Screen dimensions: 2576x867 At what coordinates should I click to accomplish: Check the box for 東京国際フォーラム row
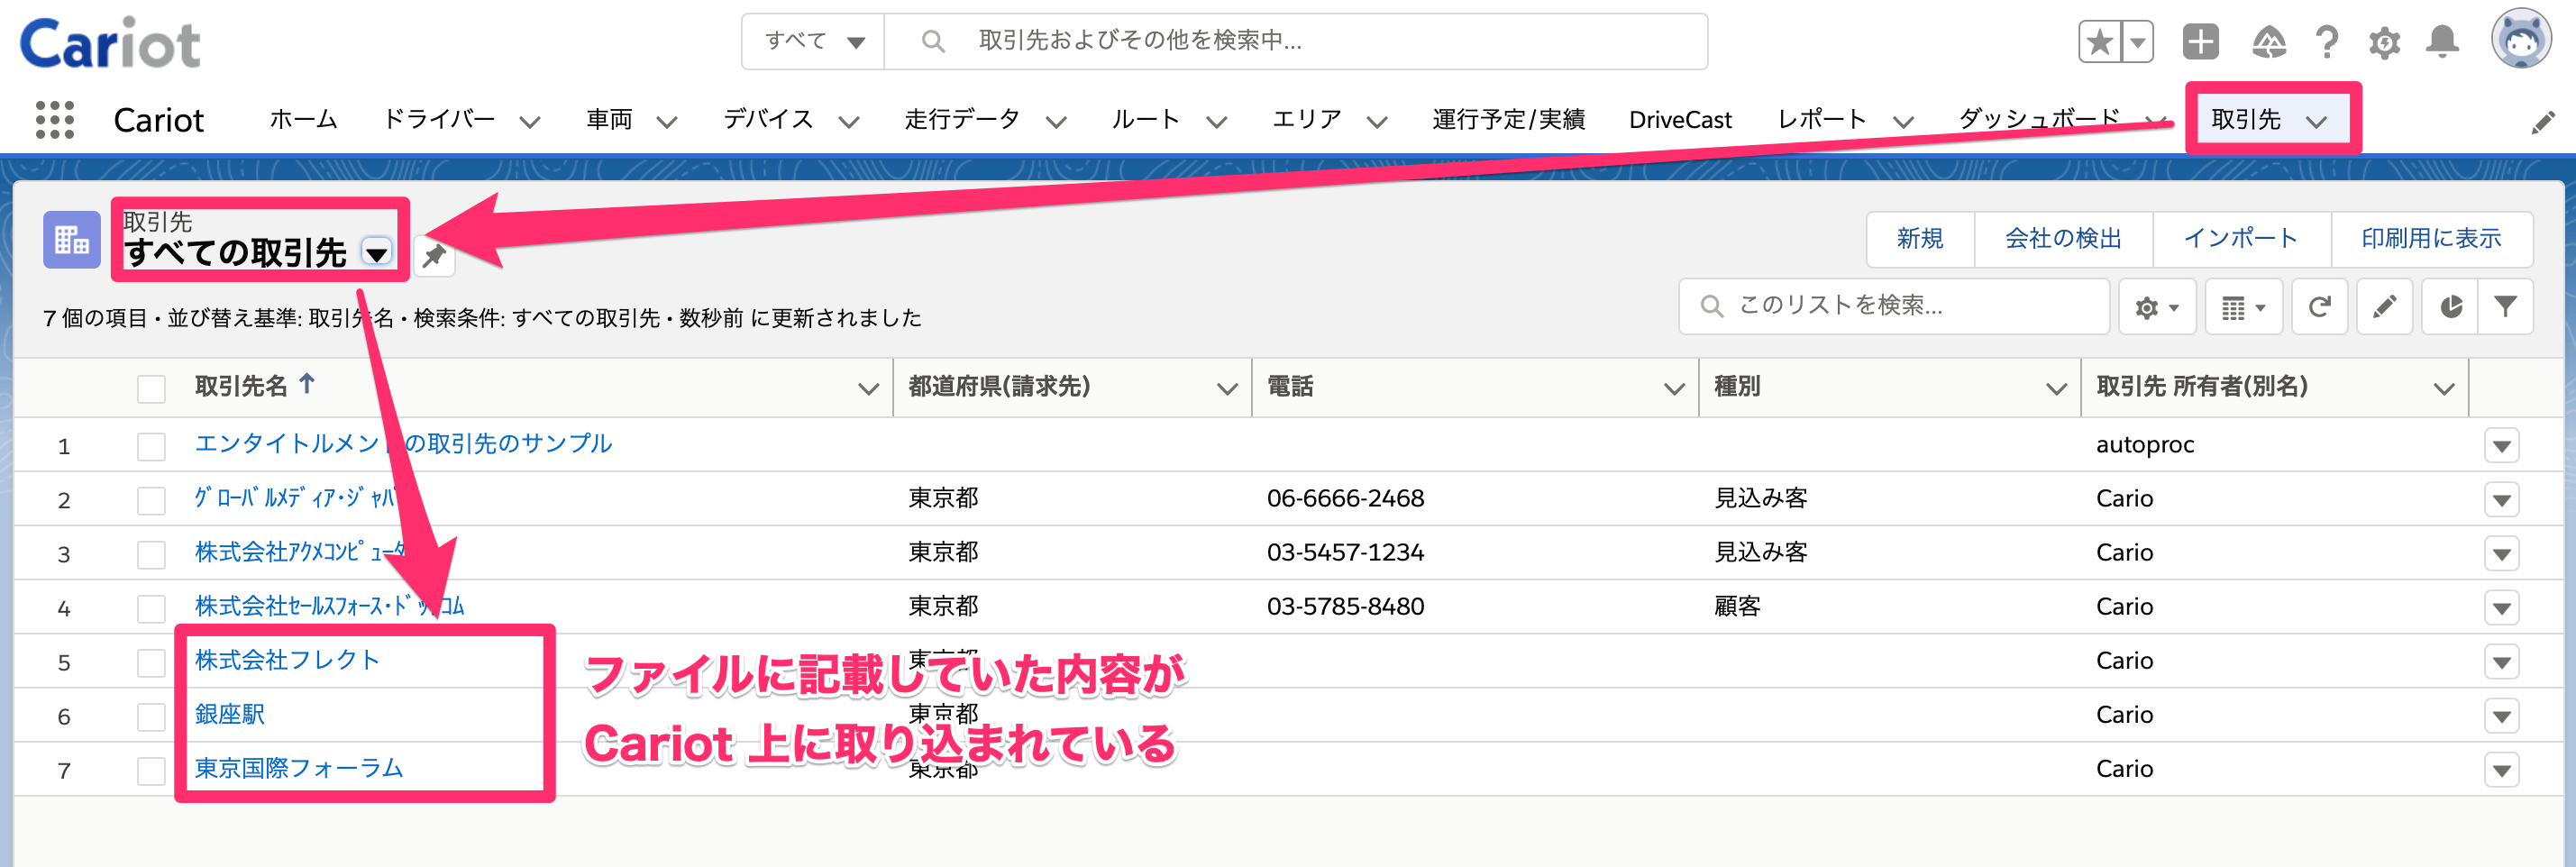pyautogui.click(x=151, y=770)
